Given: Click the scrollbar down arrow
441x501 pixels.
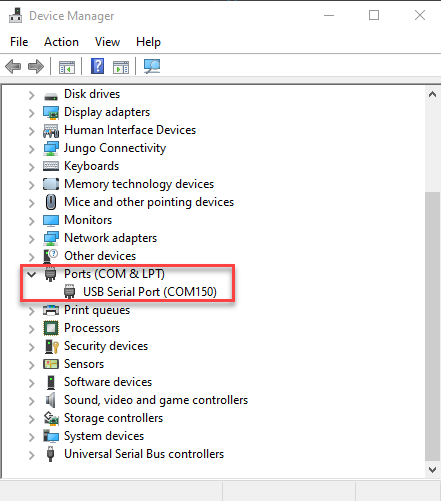Looking at the screenshot, I should [x=433, y=470].
